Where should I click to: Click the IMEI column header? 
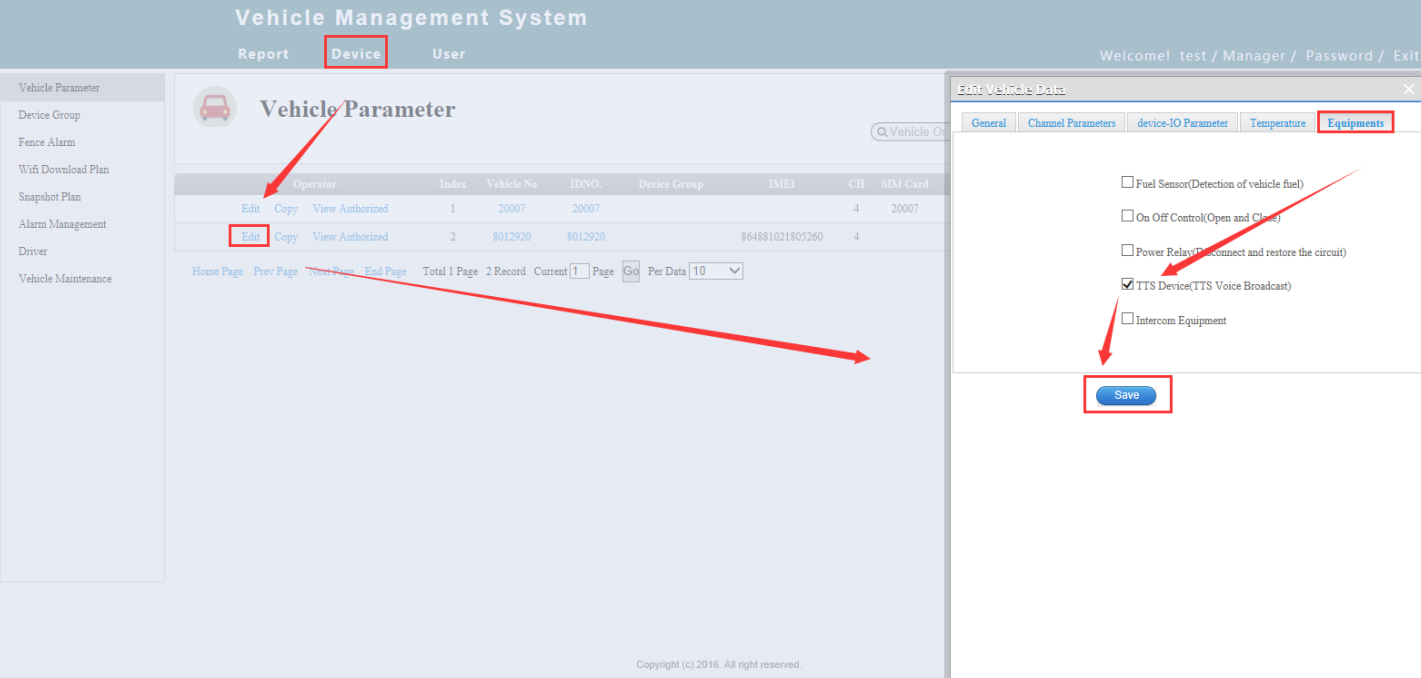pyautogui.click(x=782, y=184)
